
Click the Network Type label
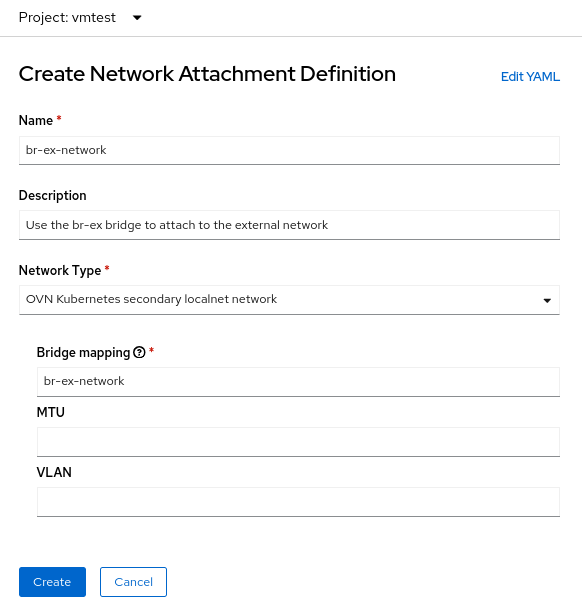tap(60, 270)
